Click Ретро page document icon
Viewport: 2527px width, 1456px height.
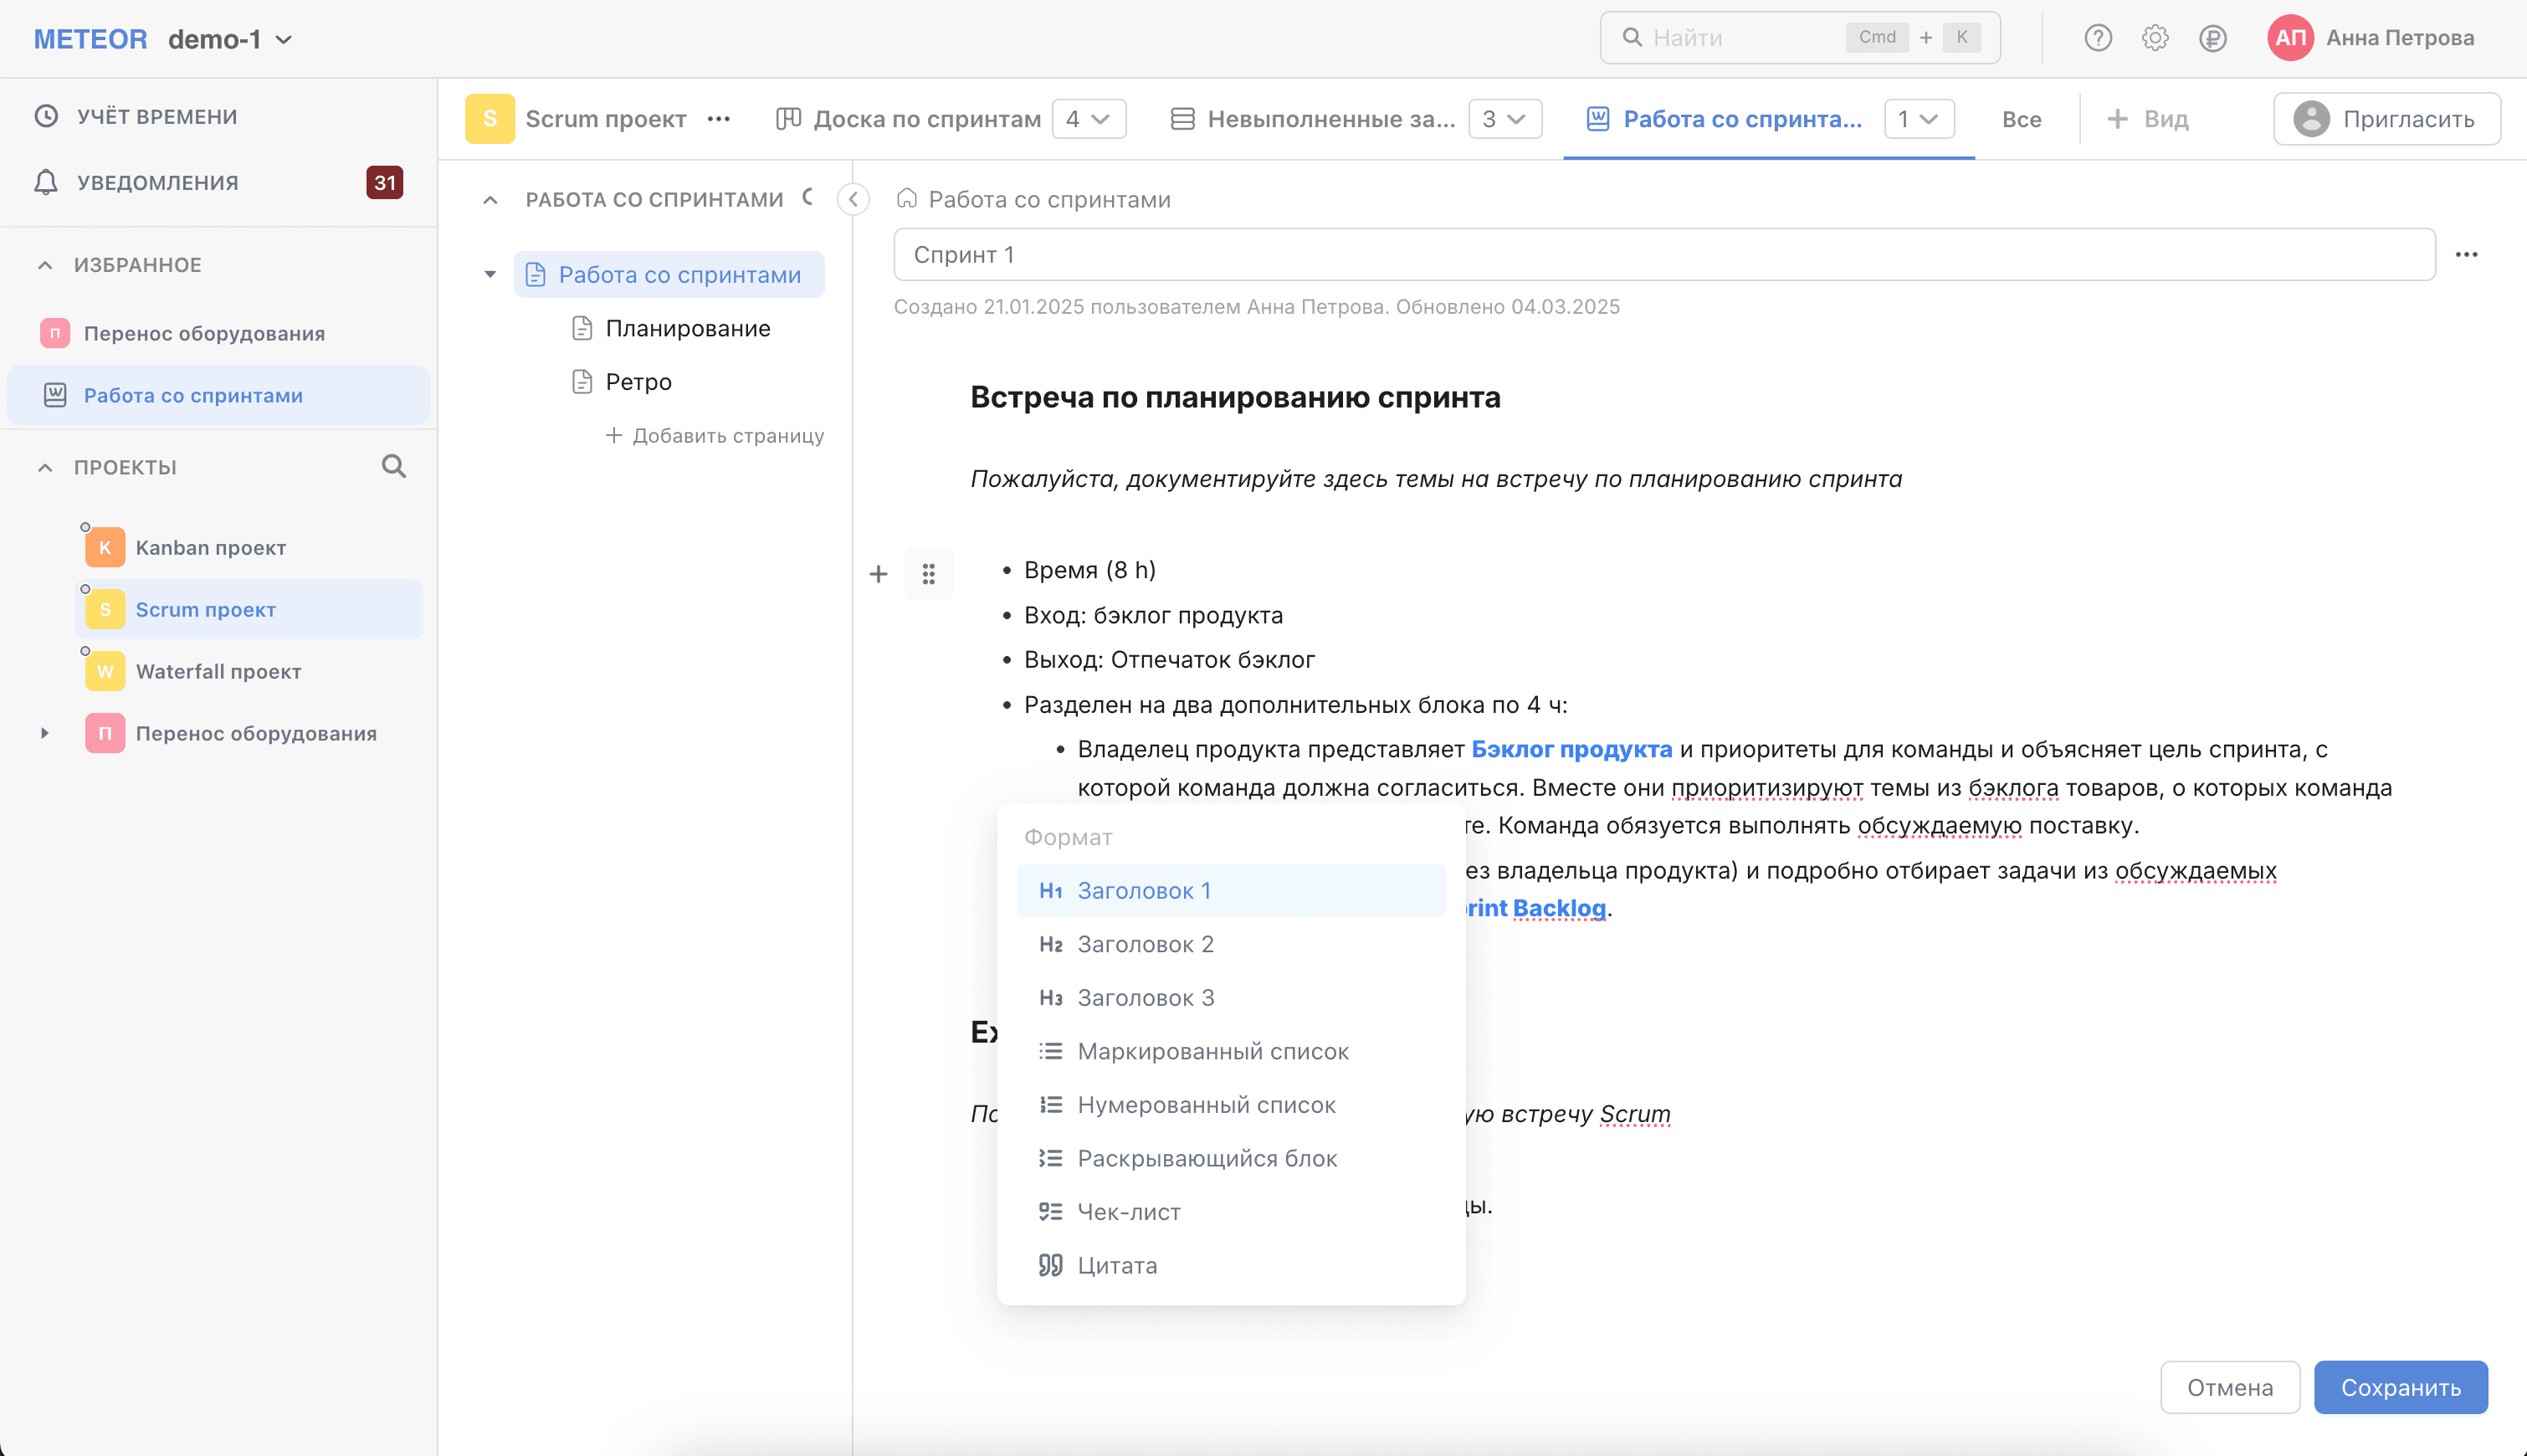tap(582, 381)
